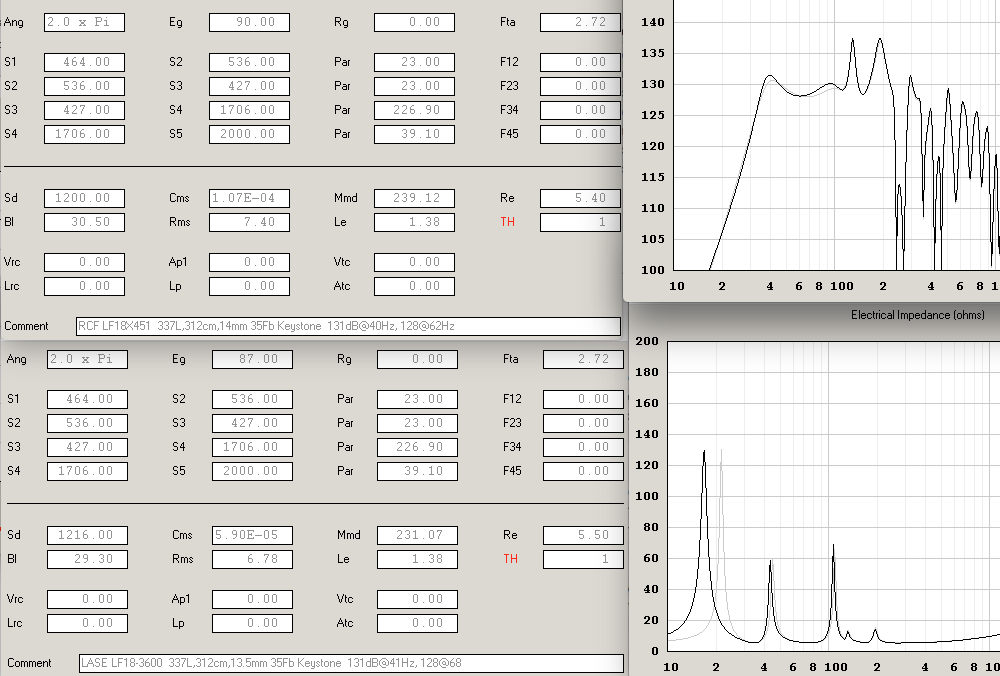The width and height of the screenshot is (1000, 676).
Task: Select Par 39.10 field in the RCF window
Action: click(415, 135)
